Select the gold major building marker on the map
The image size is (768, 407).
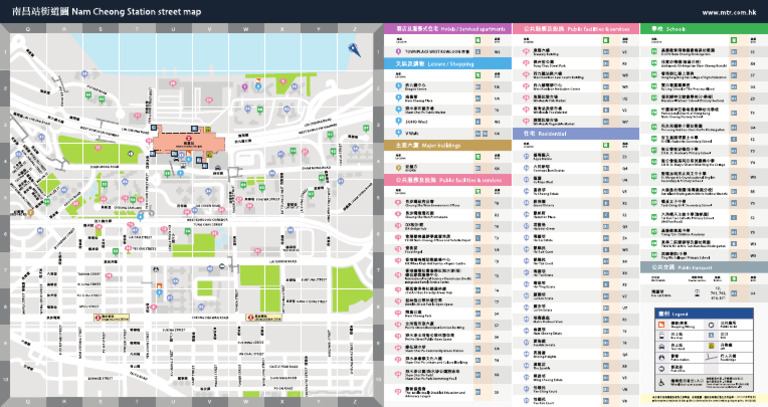coord(30,213)
